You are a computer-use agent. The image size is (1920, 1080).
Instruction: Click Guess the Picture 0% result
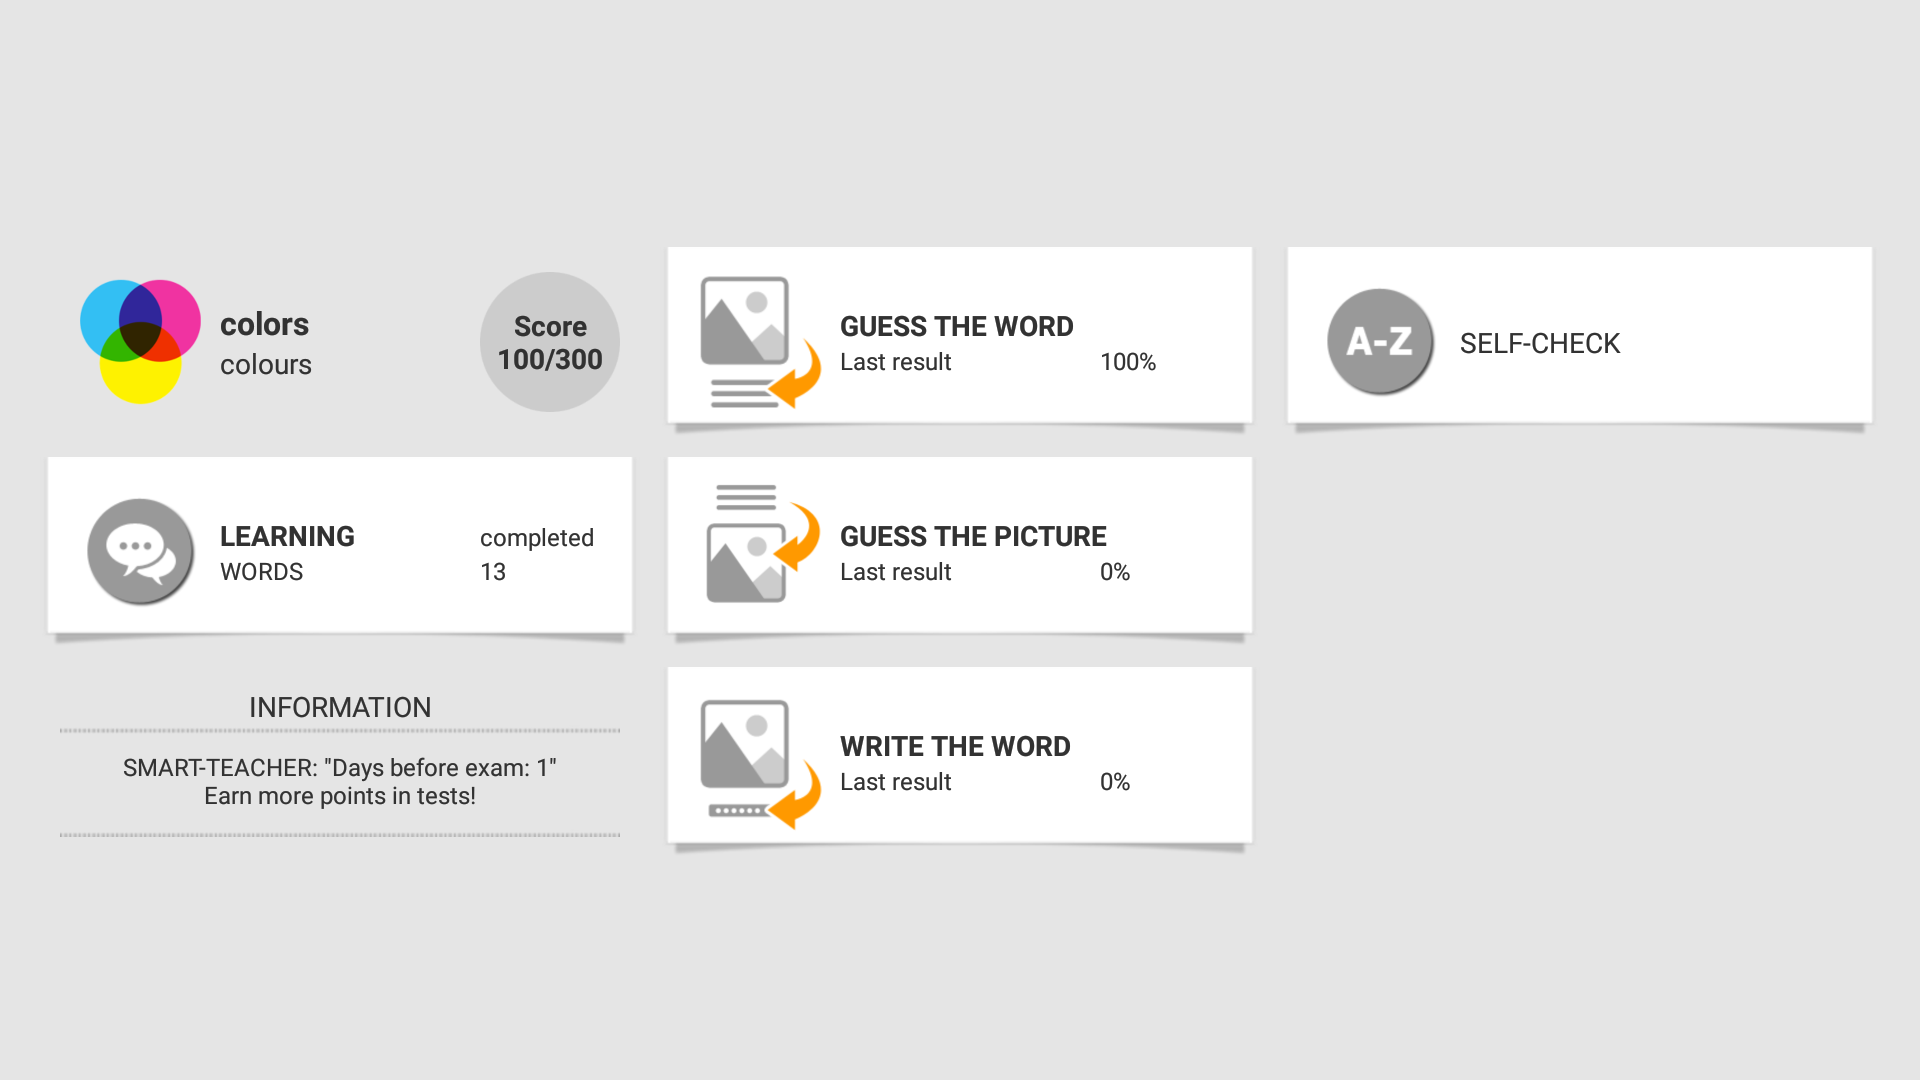[x=1114, y=573]
